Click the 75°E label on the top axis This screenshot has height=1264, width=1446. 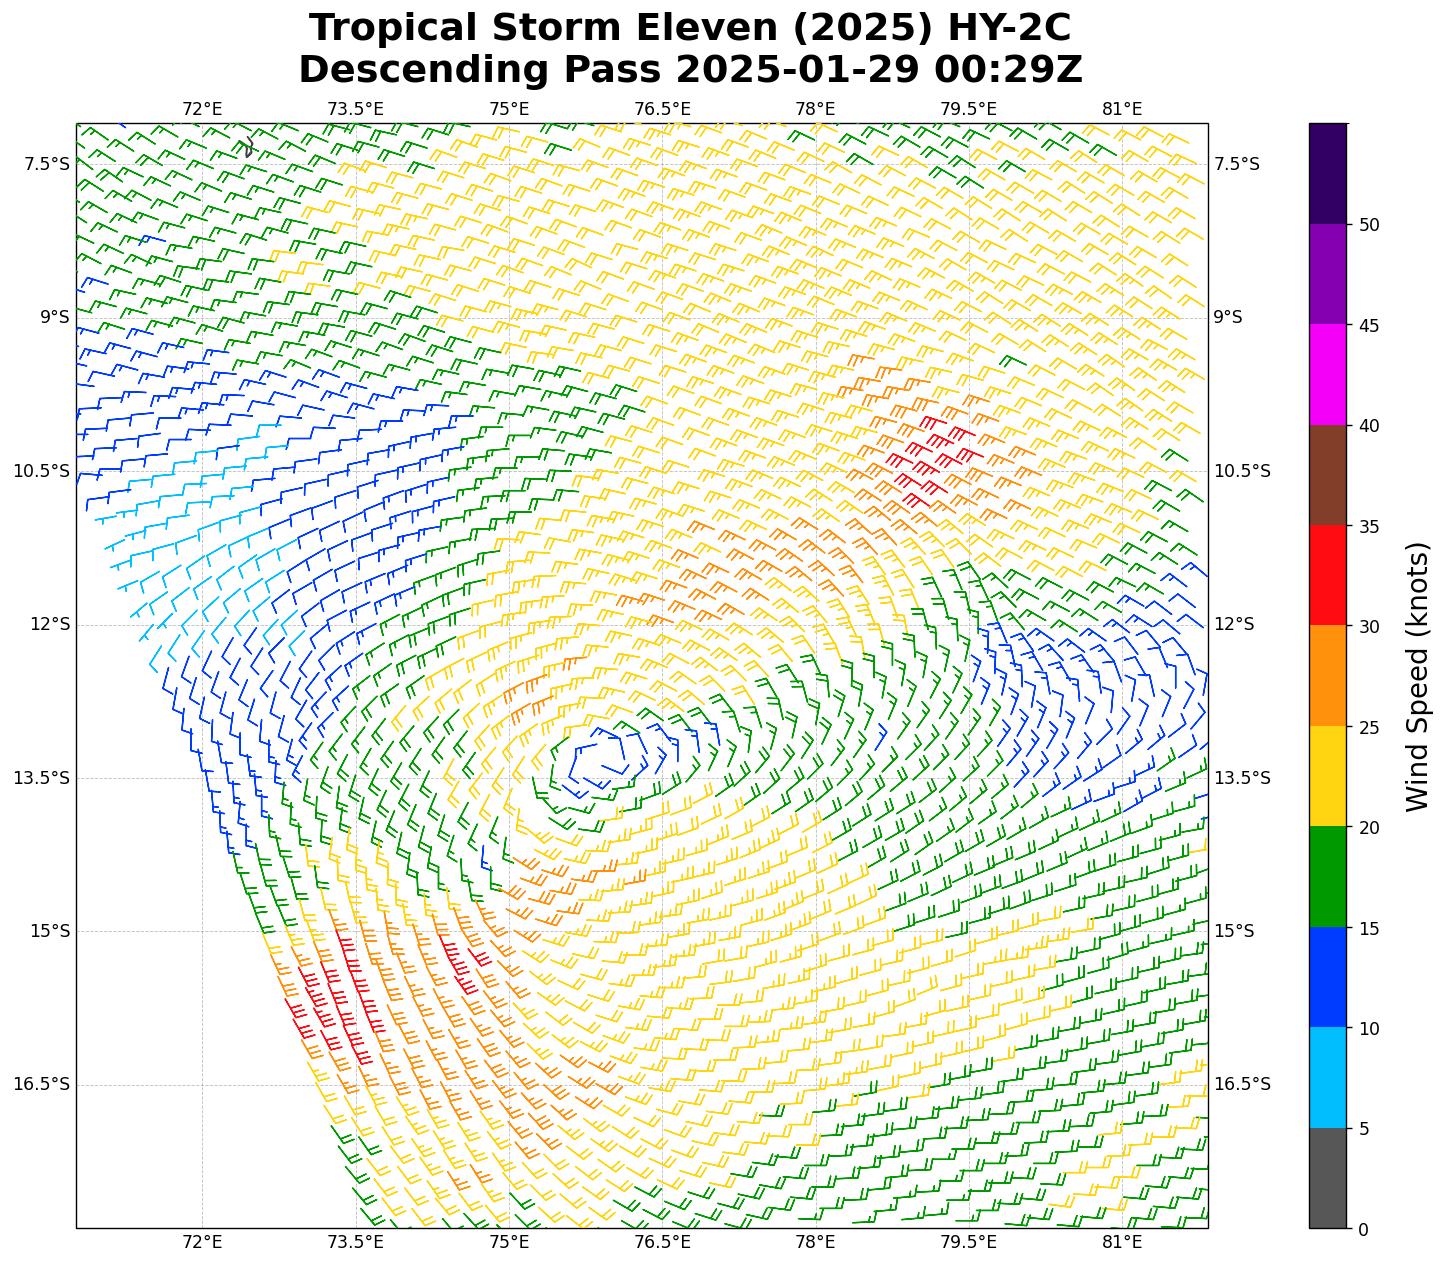[509, 109]
